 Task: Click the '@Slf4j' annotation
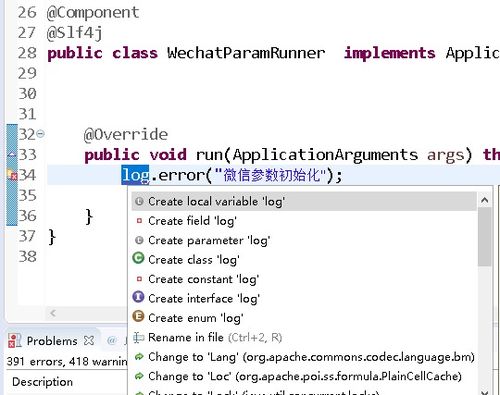point(75,33)
